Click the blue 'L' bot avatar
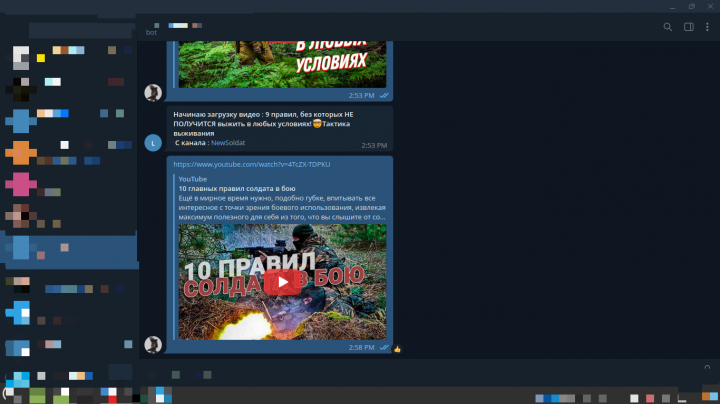The height and width of the screenshot is (404, 720). tap(153, 143)
